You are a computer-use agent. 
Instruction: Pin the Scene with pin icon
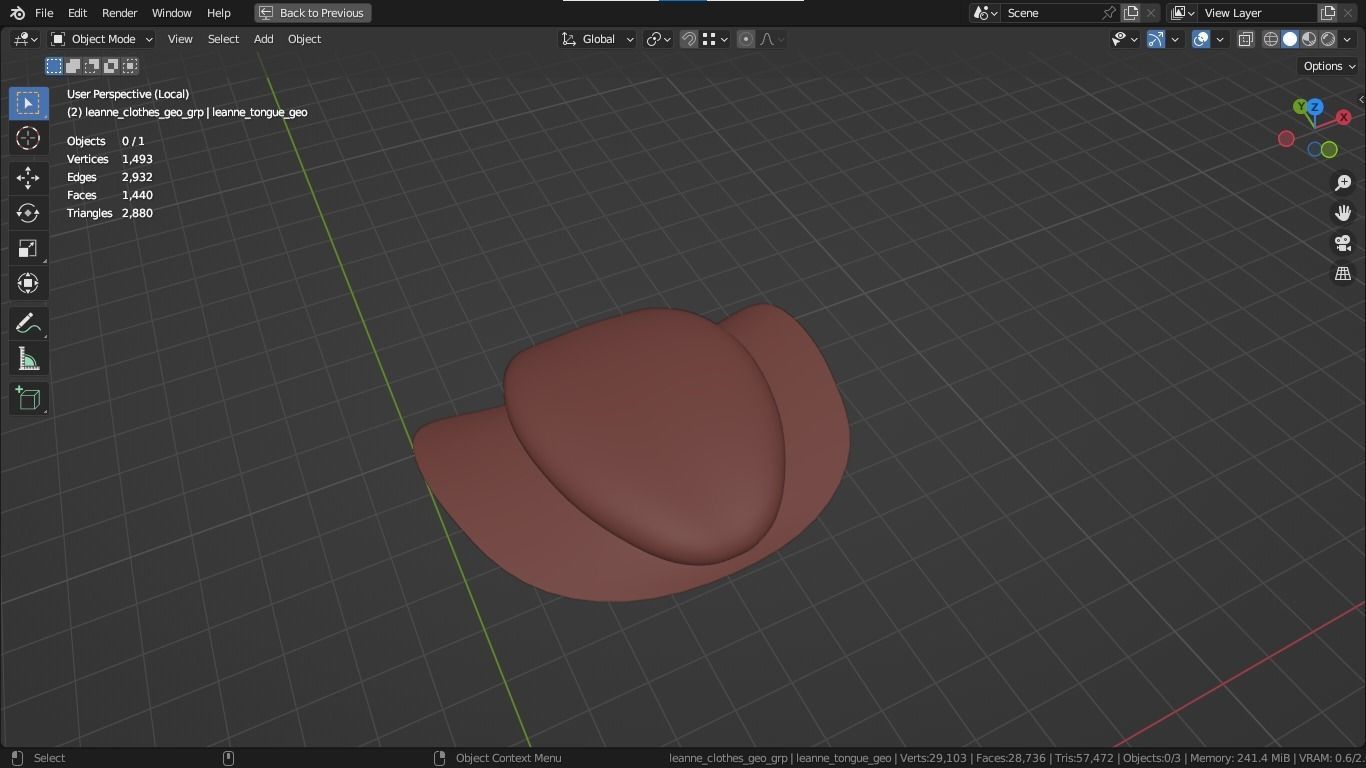(1109, 13)
